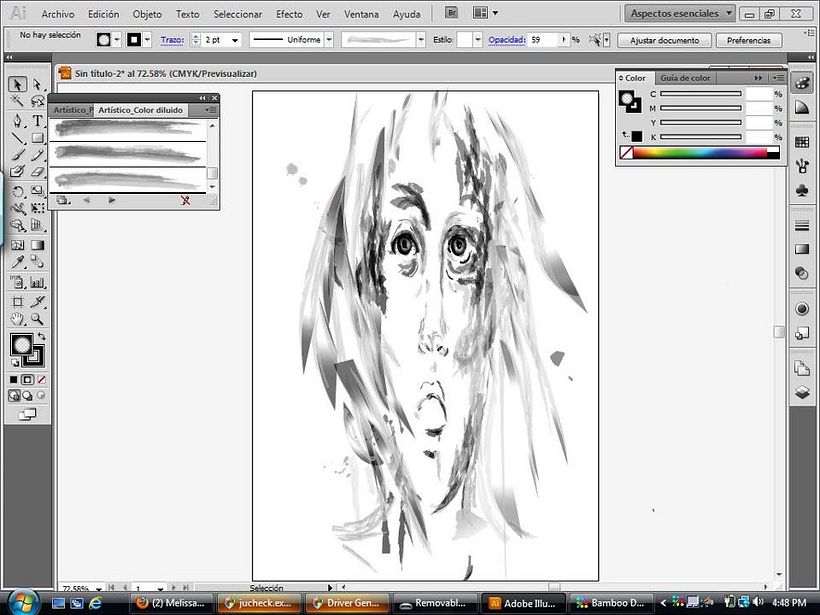Select the Type tool
This screenshot has height=615, width=820.
point(37,120)
